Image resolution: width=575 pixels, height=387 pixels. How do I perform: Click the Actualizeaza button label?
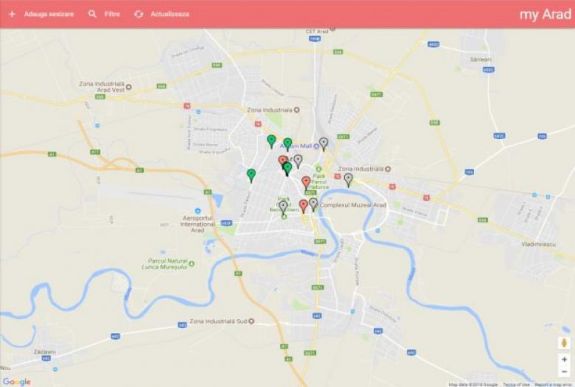[x=170, y=14]
